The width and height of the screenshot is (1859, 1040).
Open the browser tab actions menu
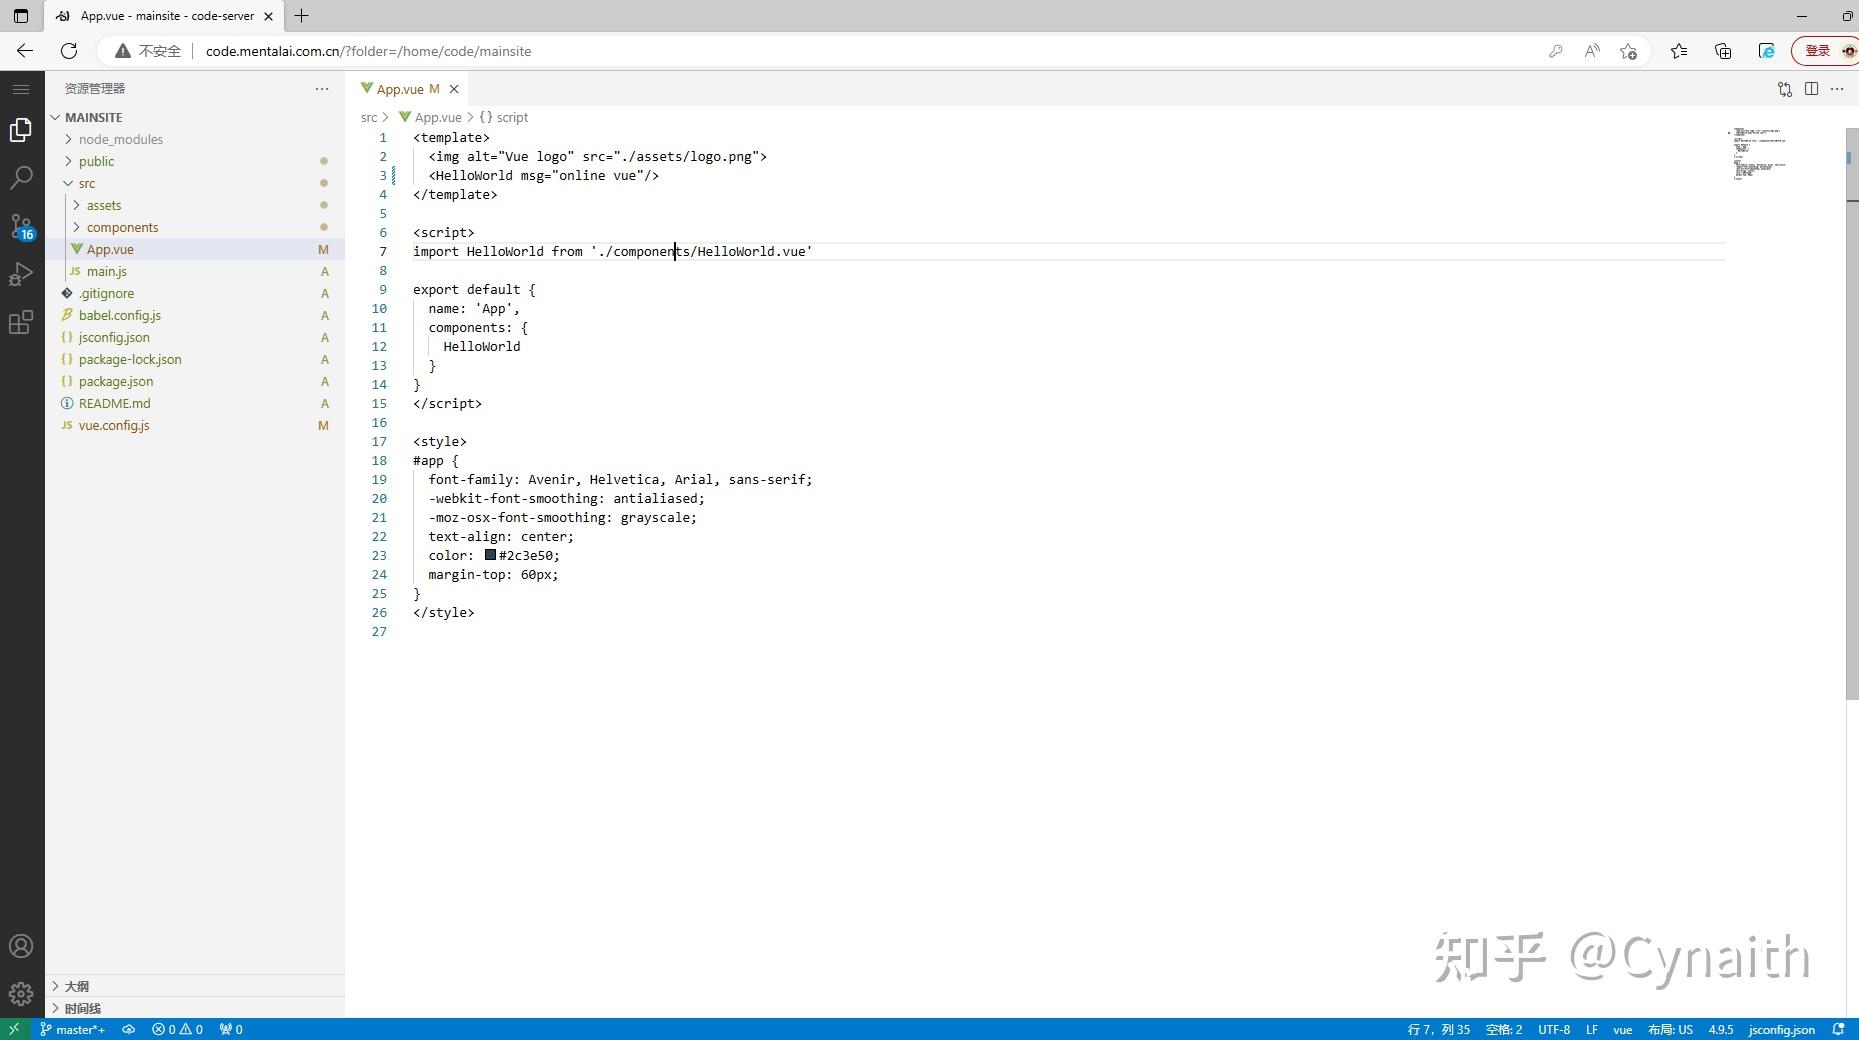(x=21, y=16)
